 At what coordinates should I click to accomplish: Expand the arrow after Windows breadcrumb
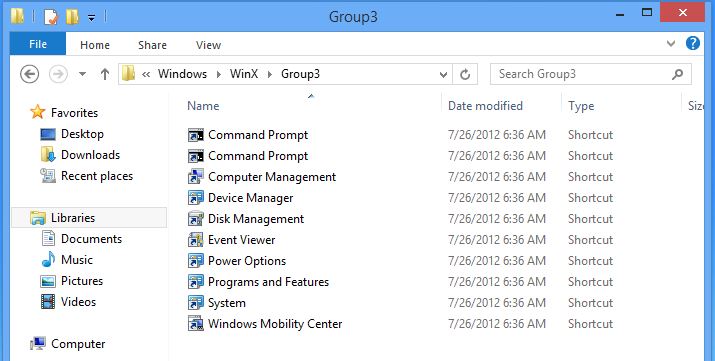pyautogui.click(x=219, y=74)
